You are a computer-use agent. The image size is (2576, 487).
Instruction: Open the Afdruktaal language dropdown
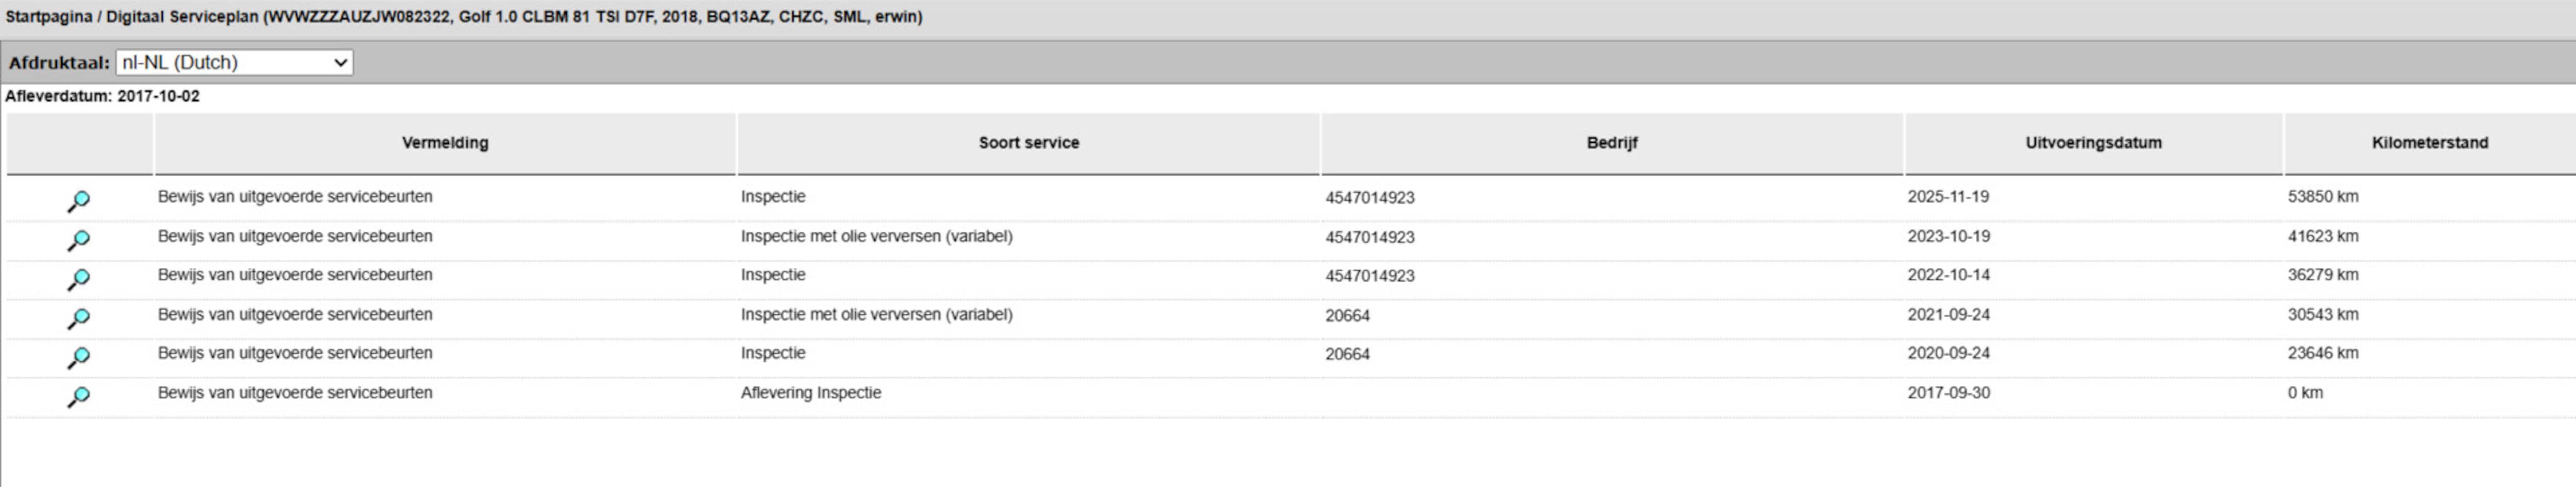(234, 62)
